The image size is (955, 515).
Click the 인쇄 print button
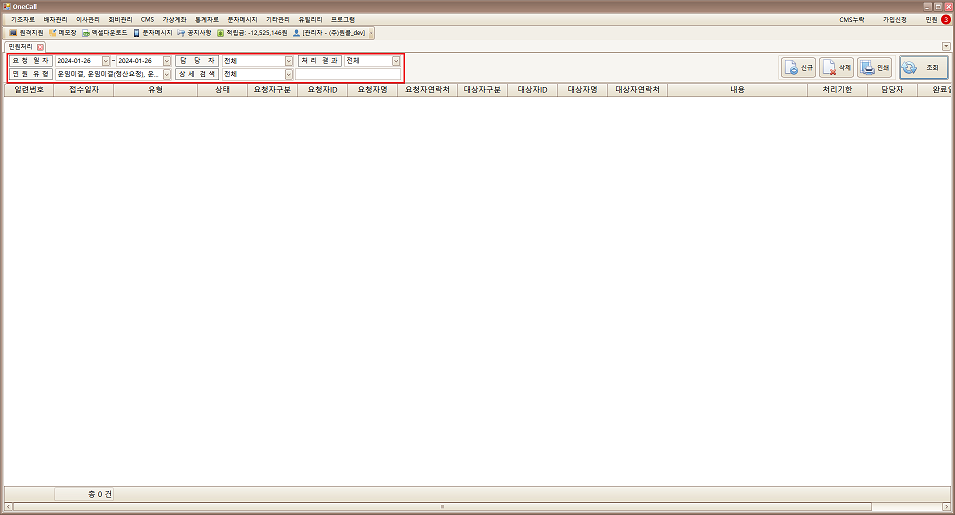[x=875, y=67]
